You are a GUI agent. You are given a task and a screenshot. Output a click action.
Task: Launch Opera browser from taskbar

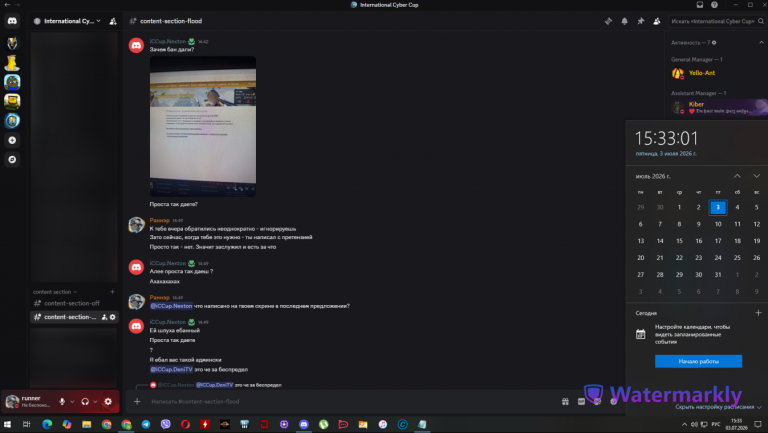[x=185, y=424]
